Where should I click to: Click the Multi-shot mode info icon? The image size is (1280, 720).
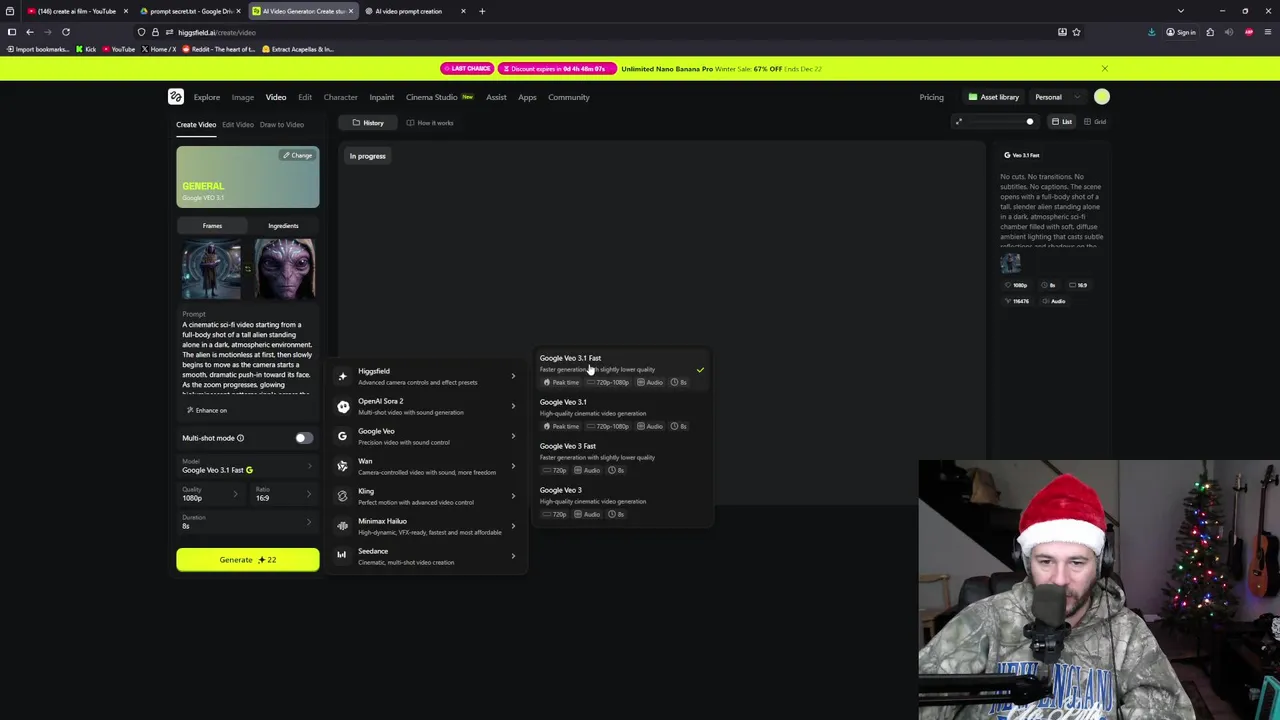click(x=240, y=438)
